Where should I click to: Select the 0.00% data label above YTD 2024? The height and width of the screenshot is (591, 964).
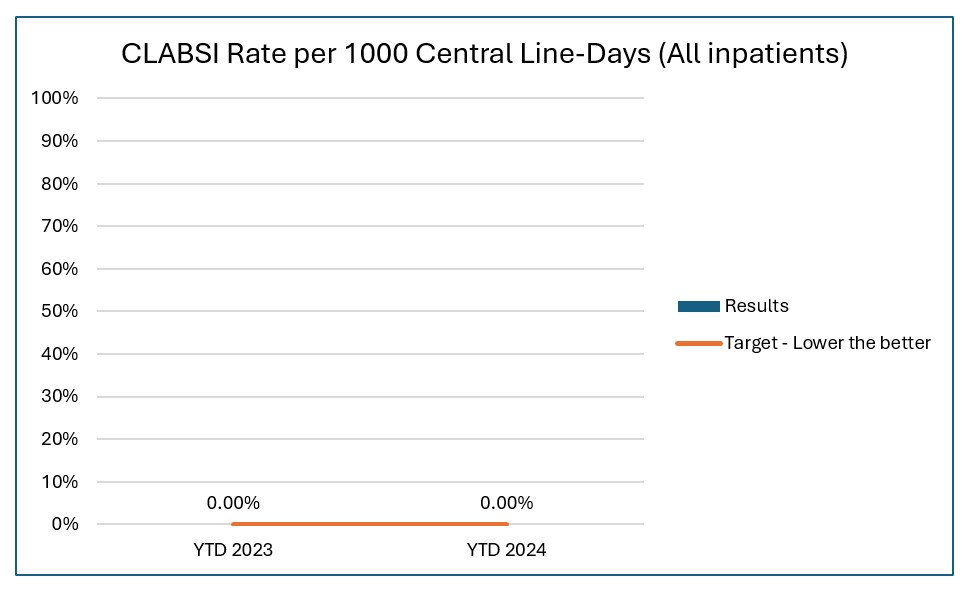point(506,503)
